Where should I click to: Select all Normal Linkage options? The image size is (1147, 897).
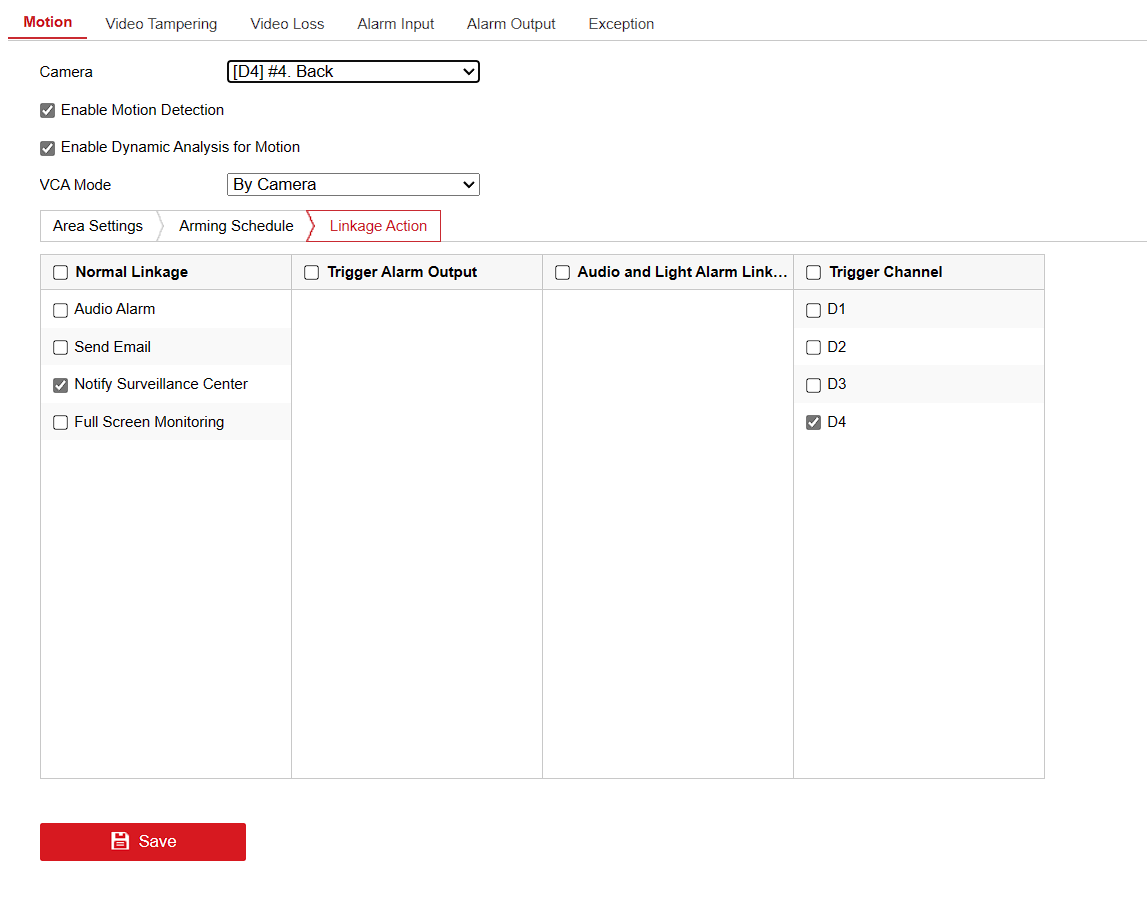click(61, 273)
